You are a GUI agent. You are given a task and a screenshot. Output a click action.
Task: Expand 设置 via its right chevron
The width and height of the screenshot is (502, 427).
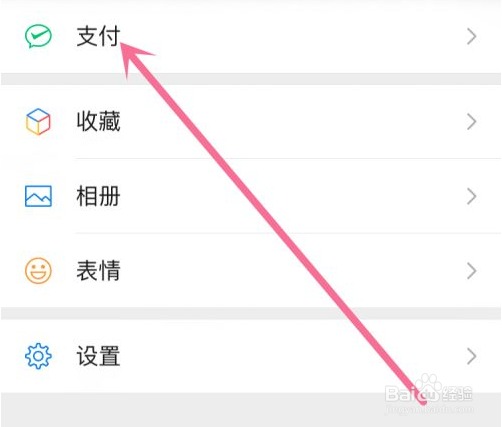coord(471,356)
